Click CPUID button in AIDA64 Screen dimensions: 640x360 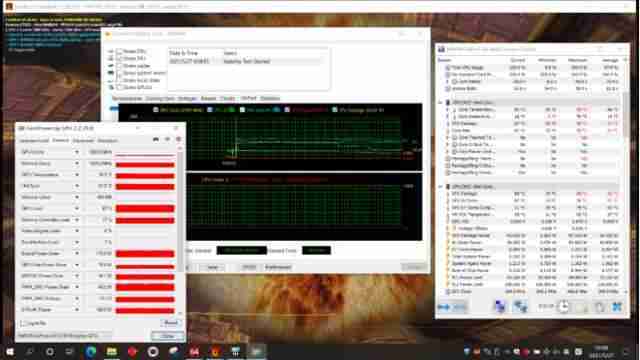click(249, 267)
